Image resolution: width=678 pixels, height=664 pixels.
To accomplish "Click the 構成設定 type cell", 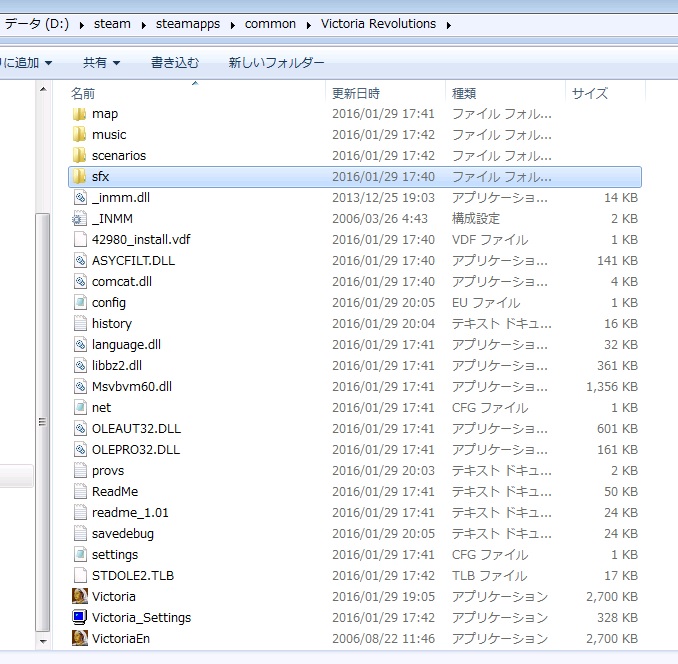I will point(476,219).
